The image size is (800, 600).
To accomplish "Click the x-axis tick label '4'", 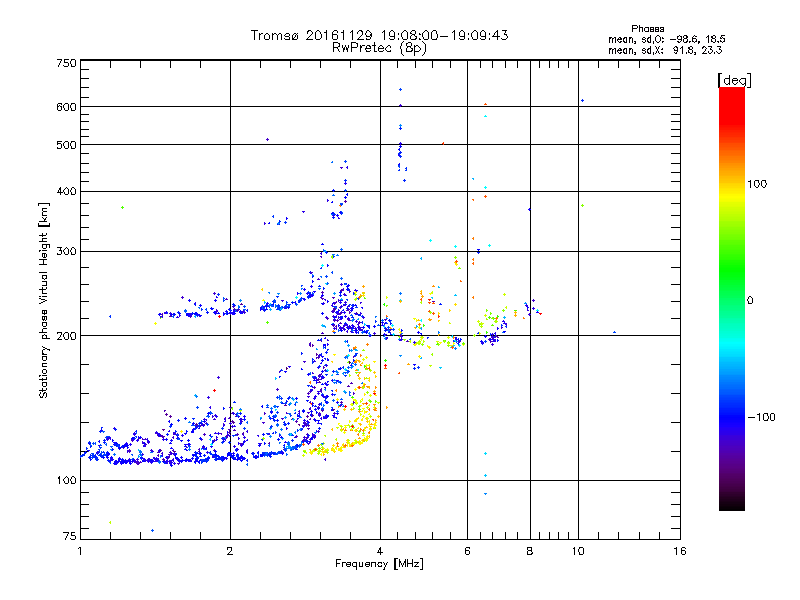I will click(x=380, y=551).
